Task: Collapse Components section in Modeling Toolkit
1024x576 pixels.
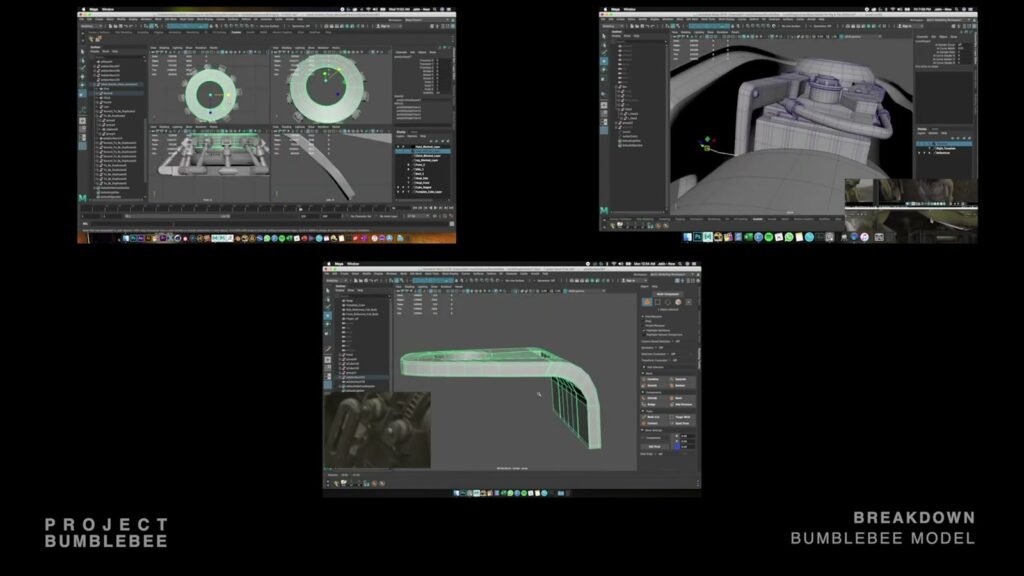Action: pyautogui.click(x=643, y=392)
